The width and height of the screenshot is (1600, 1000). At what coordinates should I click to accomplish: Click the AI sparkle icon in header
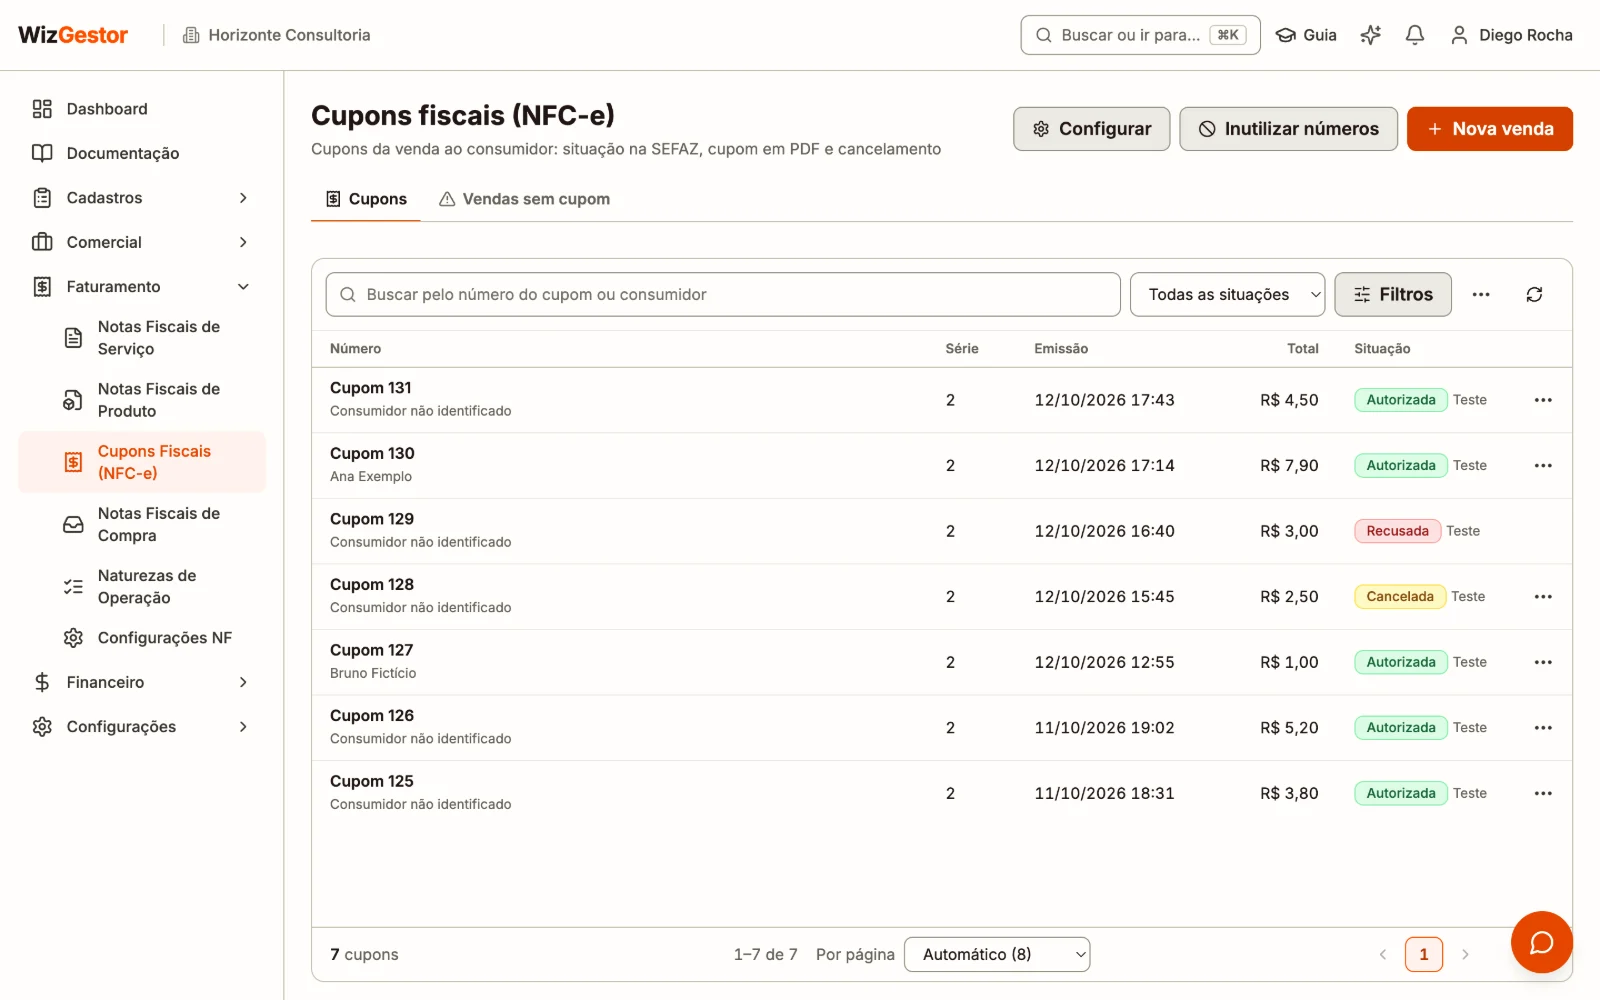(1371, 35)
